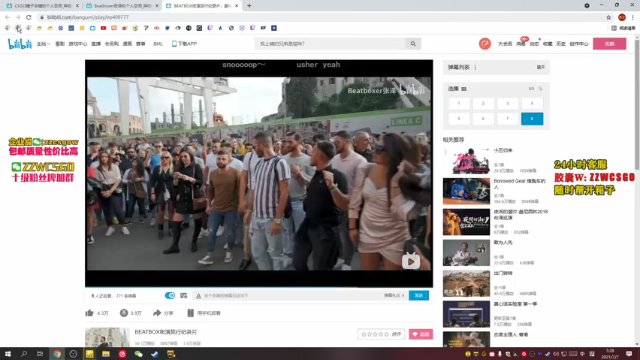Open 会员购 nav item
This screenshot has height=360, width=640.
(111, 44)
